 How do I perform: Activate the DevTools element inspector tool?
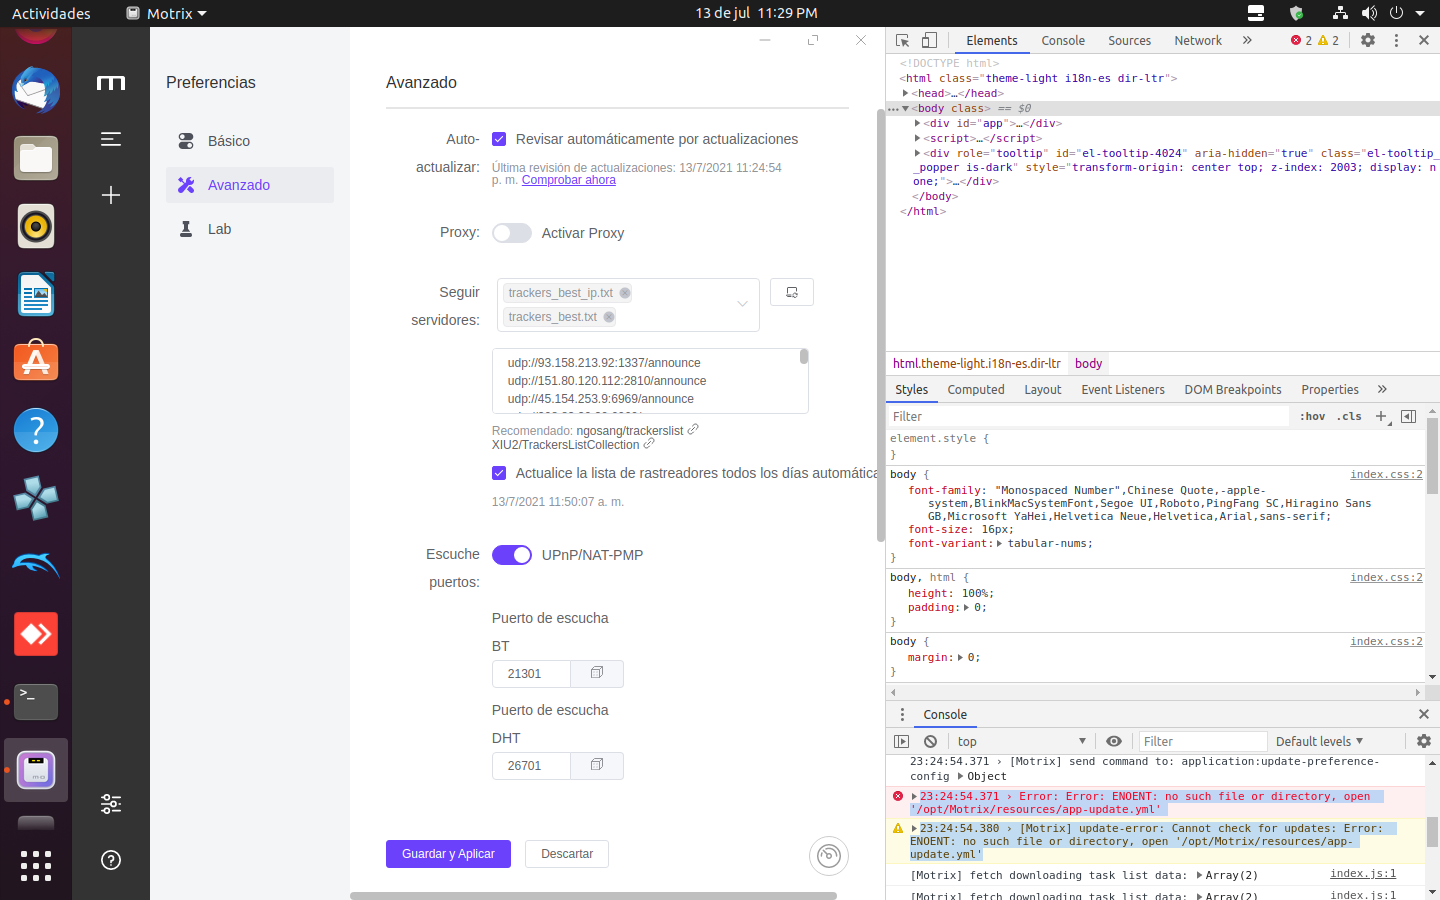(x=903, y=40)
